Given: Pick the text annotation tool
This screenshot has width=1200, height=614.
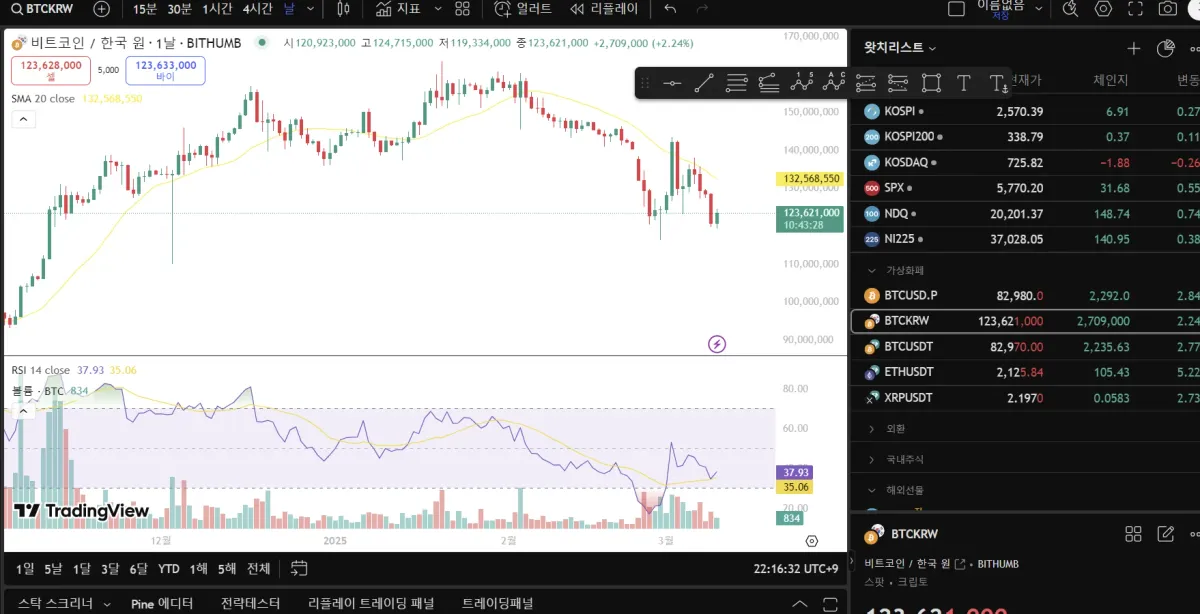Looking at the screenshot, I should tap(964, 83).
